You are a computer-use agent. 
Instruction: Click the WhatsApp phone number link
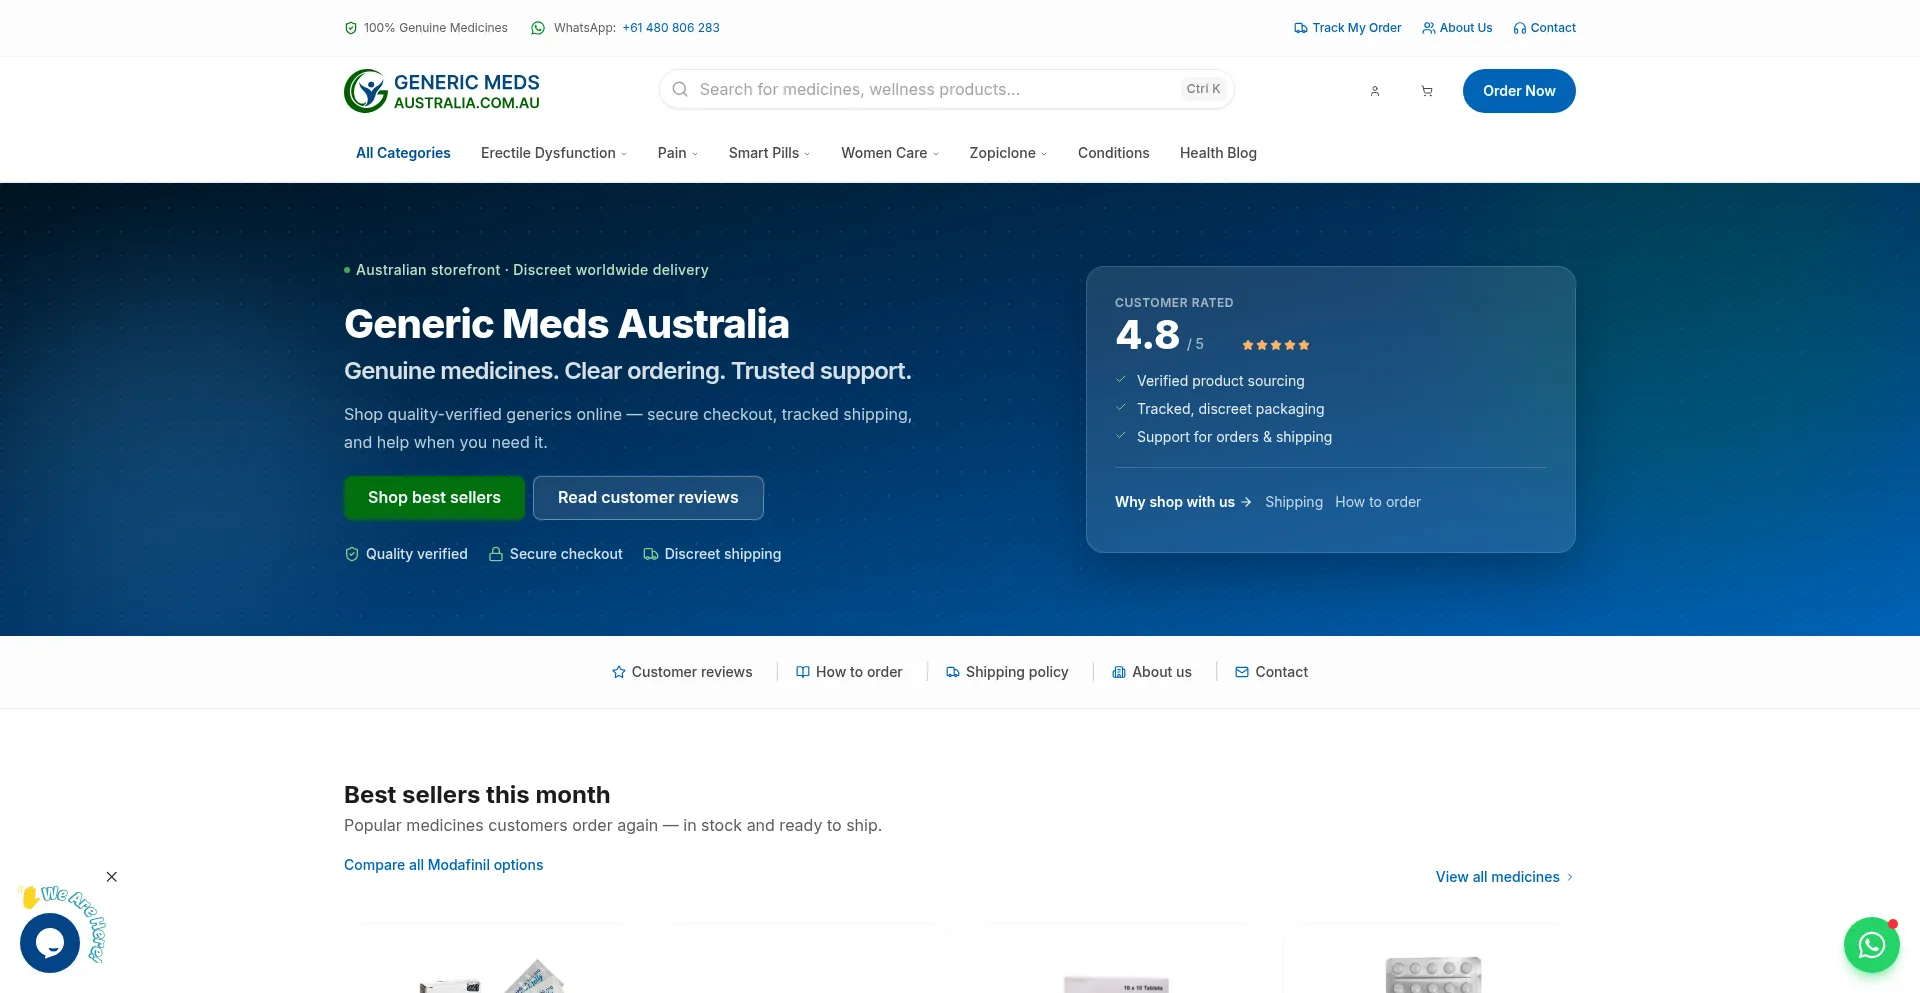pyautogui.click(x=671, y=28)
